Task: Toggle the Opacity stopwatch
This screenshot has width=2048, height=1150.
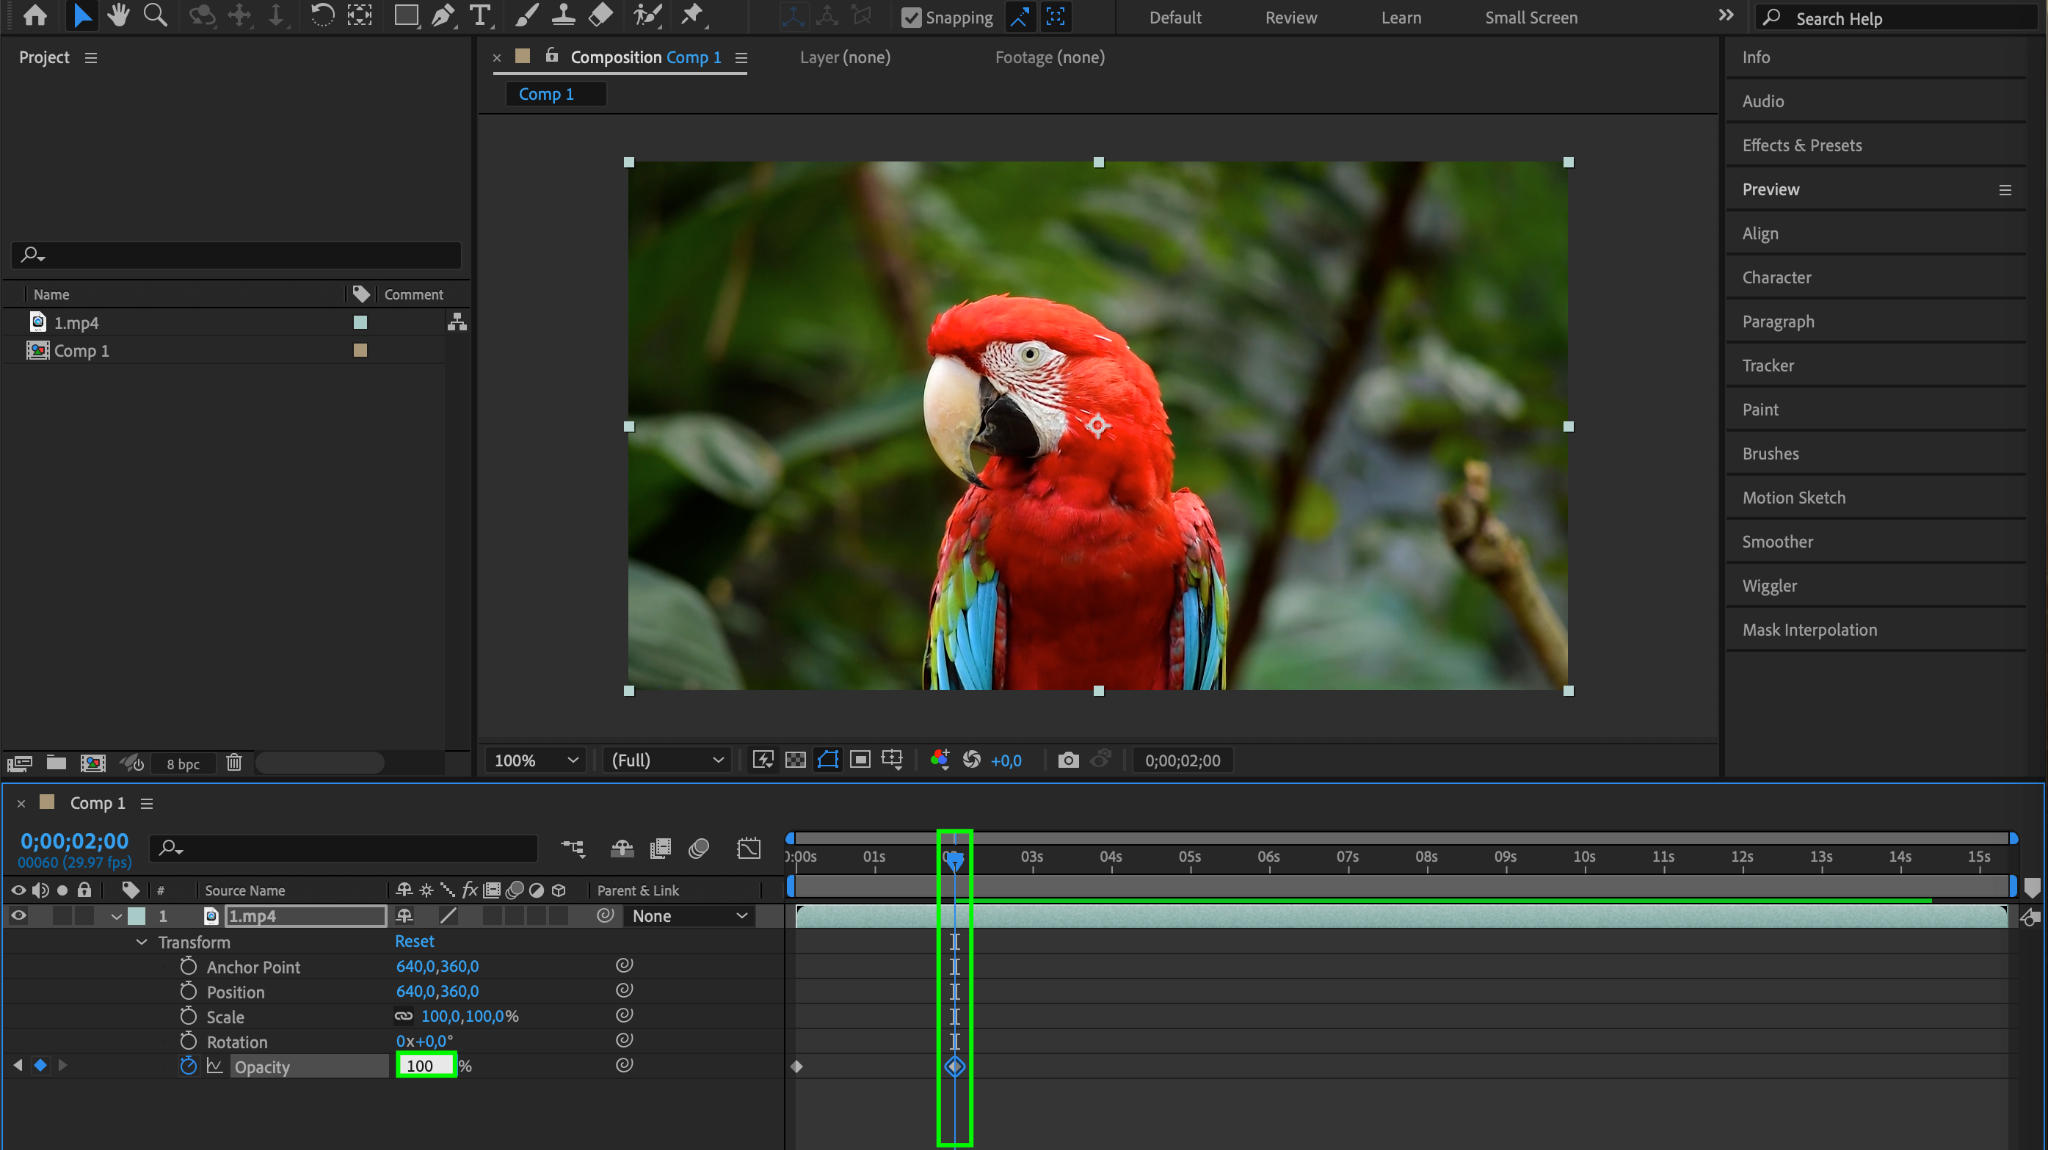Action: coord(188,1066)
